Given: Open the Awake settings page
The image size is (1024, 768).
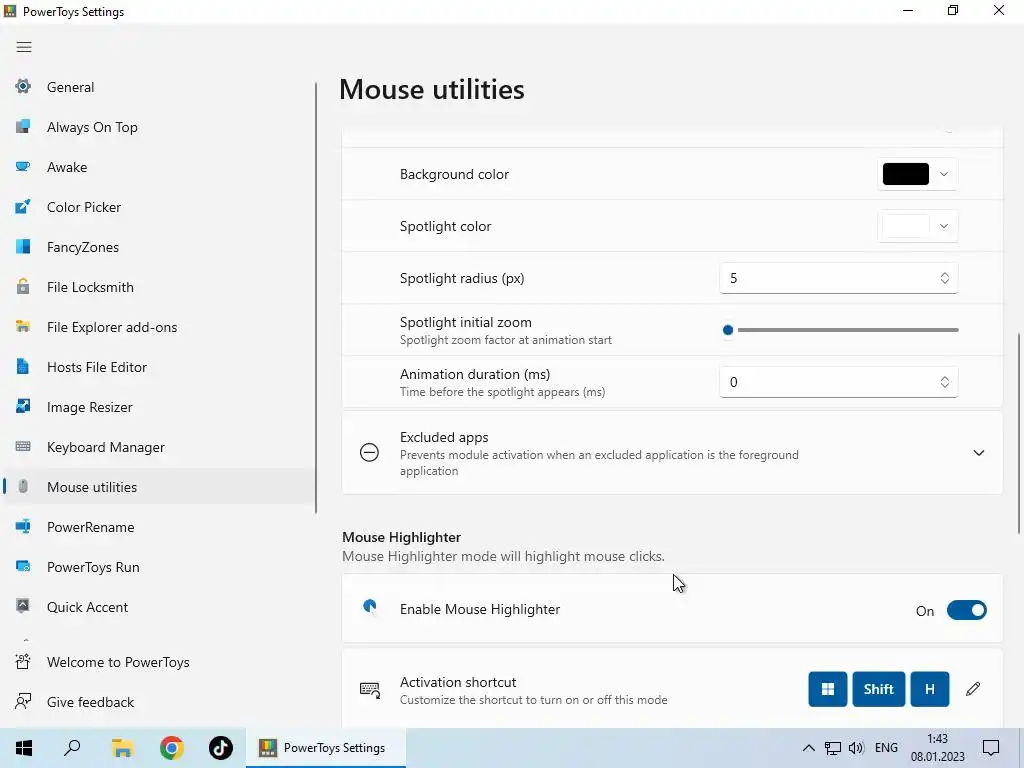Looking at the screenshot, I should point(160,167).
